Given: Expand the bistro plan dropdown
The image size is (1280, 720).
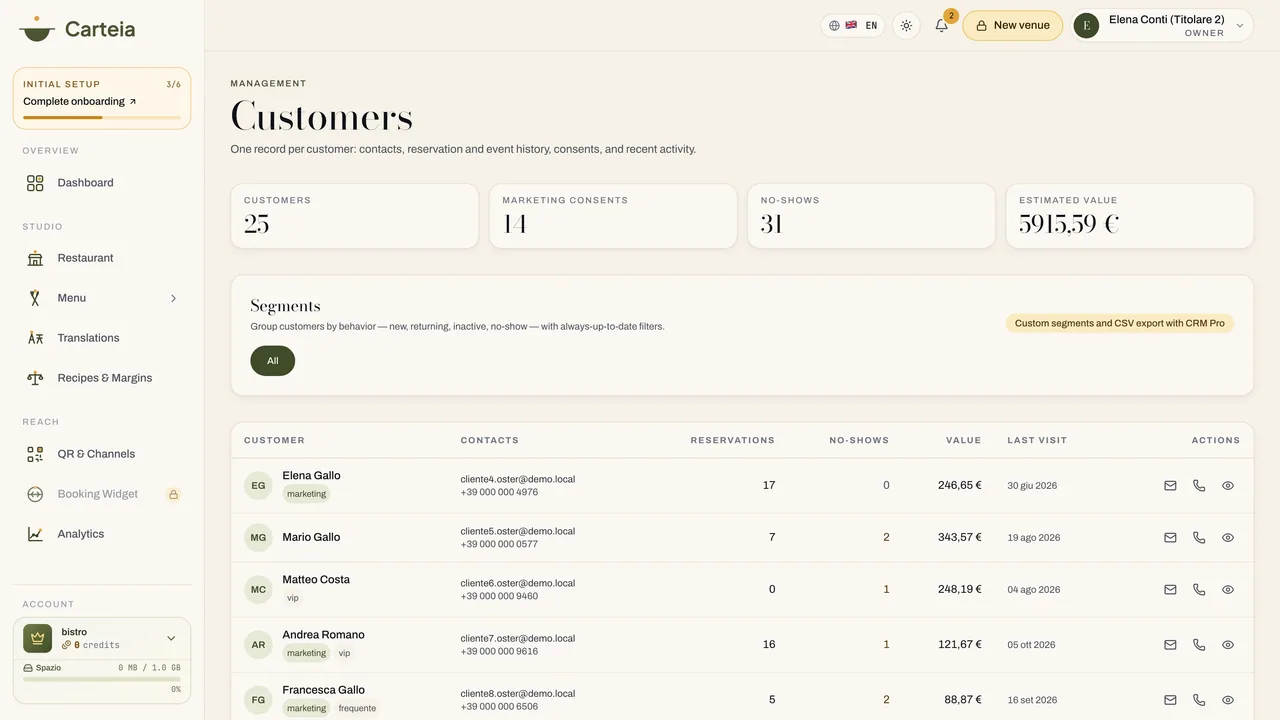Looking at the screenshot, I should [x=171, y=638].
